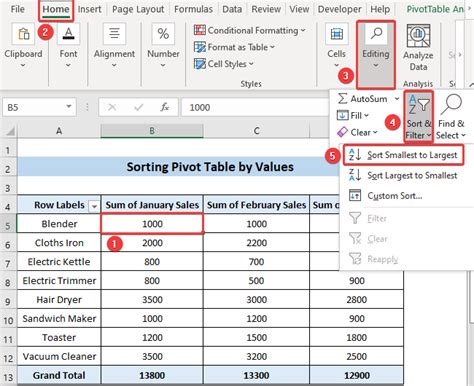Click the formula bar Cancel X icon
The image size is (474, 386).
[x=112, y=107]
